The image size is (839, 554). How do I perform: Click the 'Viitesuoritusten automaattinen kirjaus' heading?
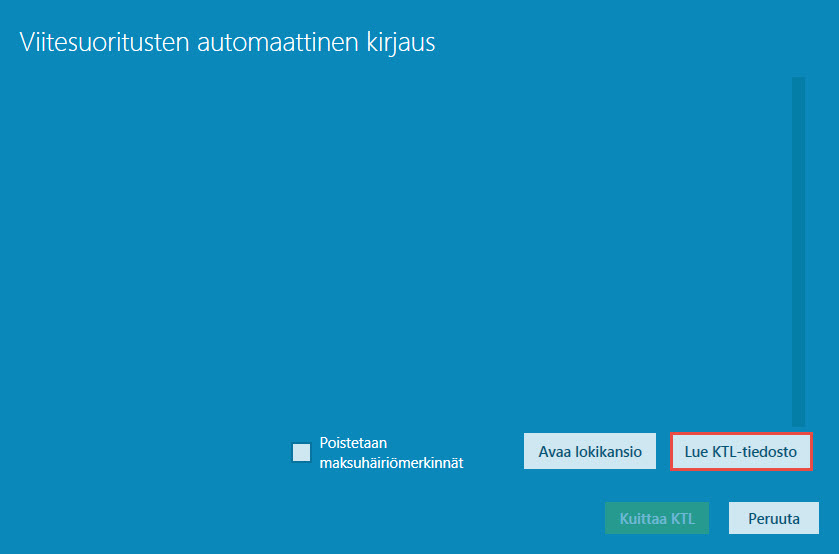tap(227, 42)
